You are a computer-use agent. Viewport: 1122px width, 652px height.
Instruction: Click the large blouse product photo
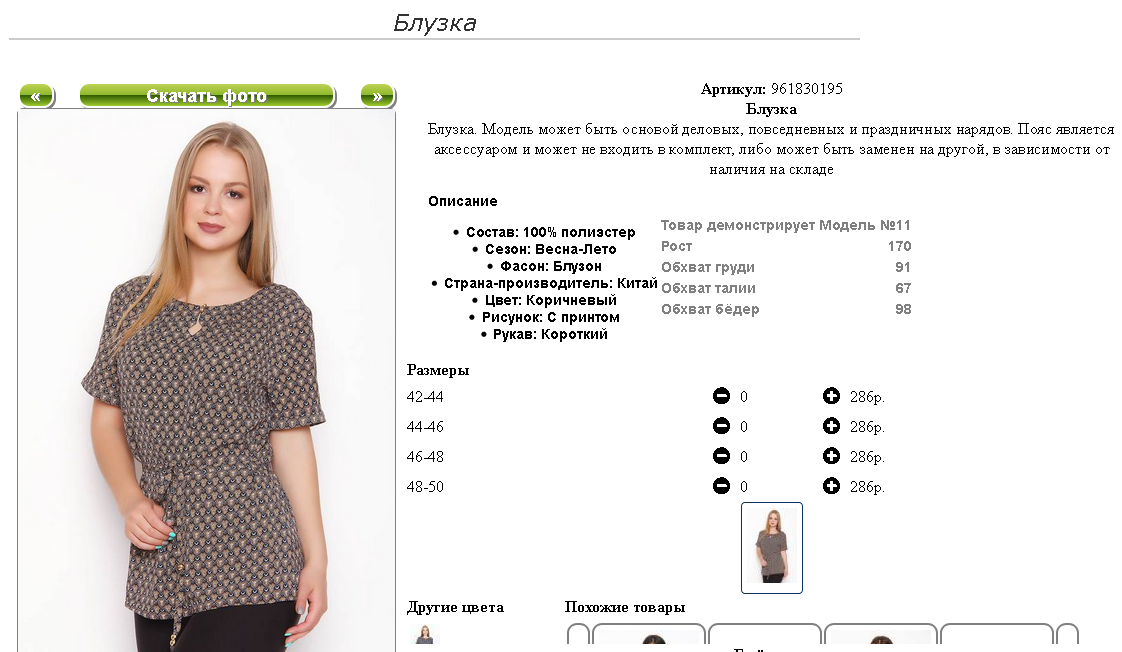coord(207,381)
